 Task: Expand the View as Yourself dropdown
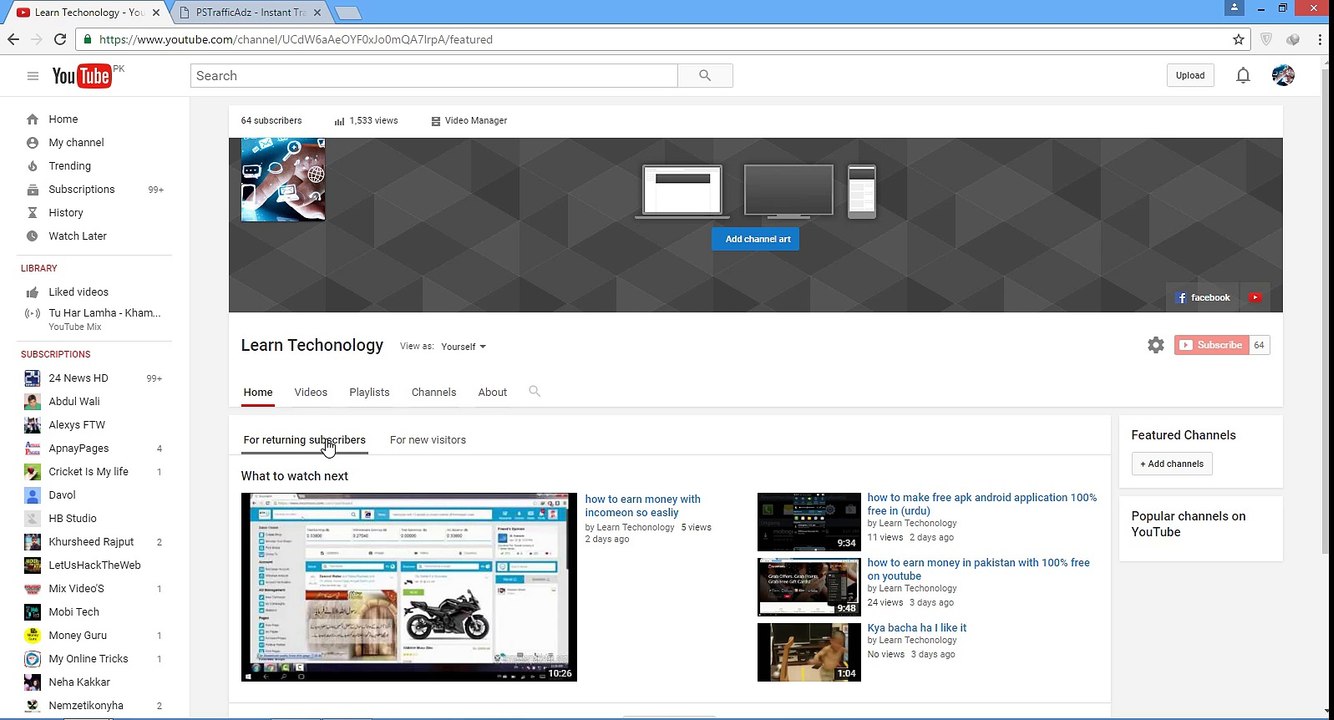point(463,347)
